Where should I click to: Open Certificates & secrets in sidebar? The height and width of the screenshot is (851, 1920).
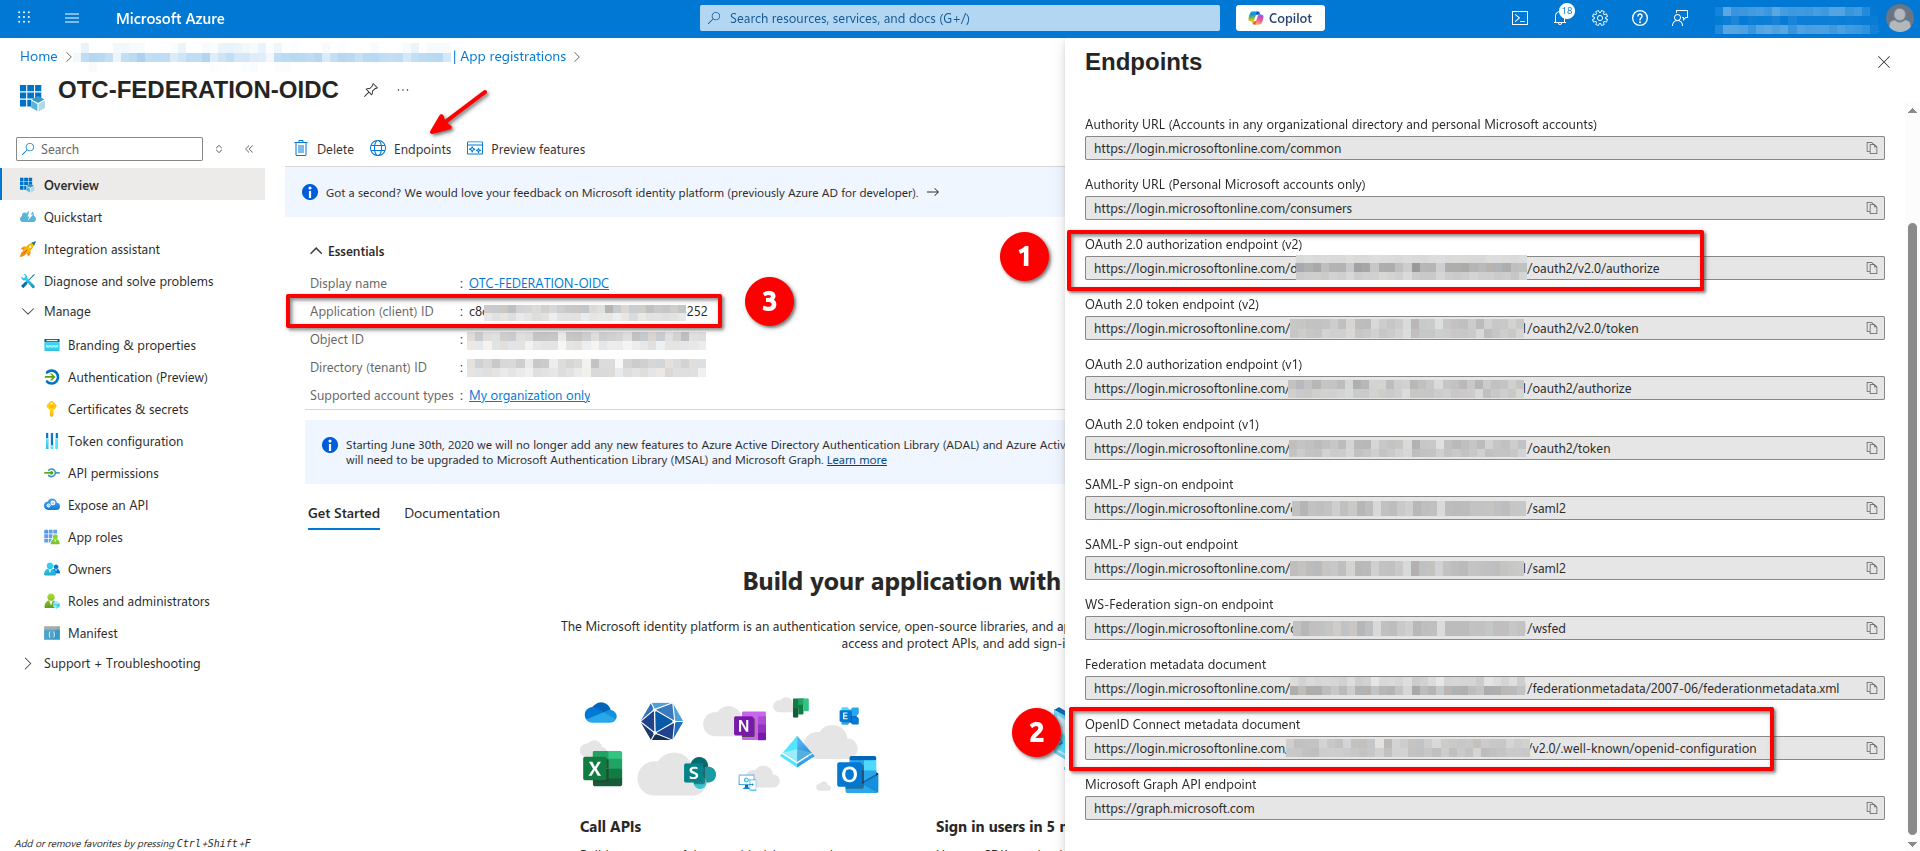(128, 409)
